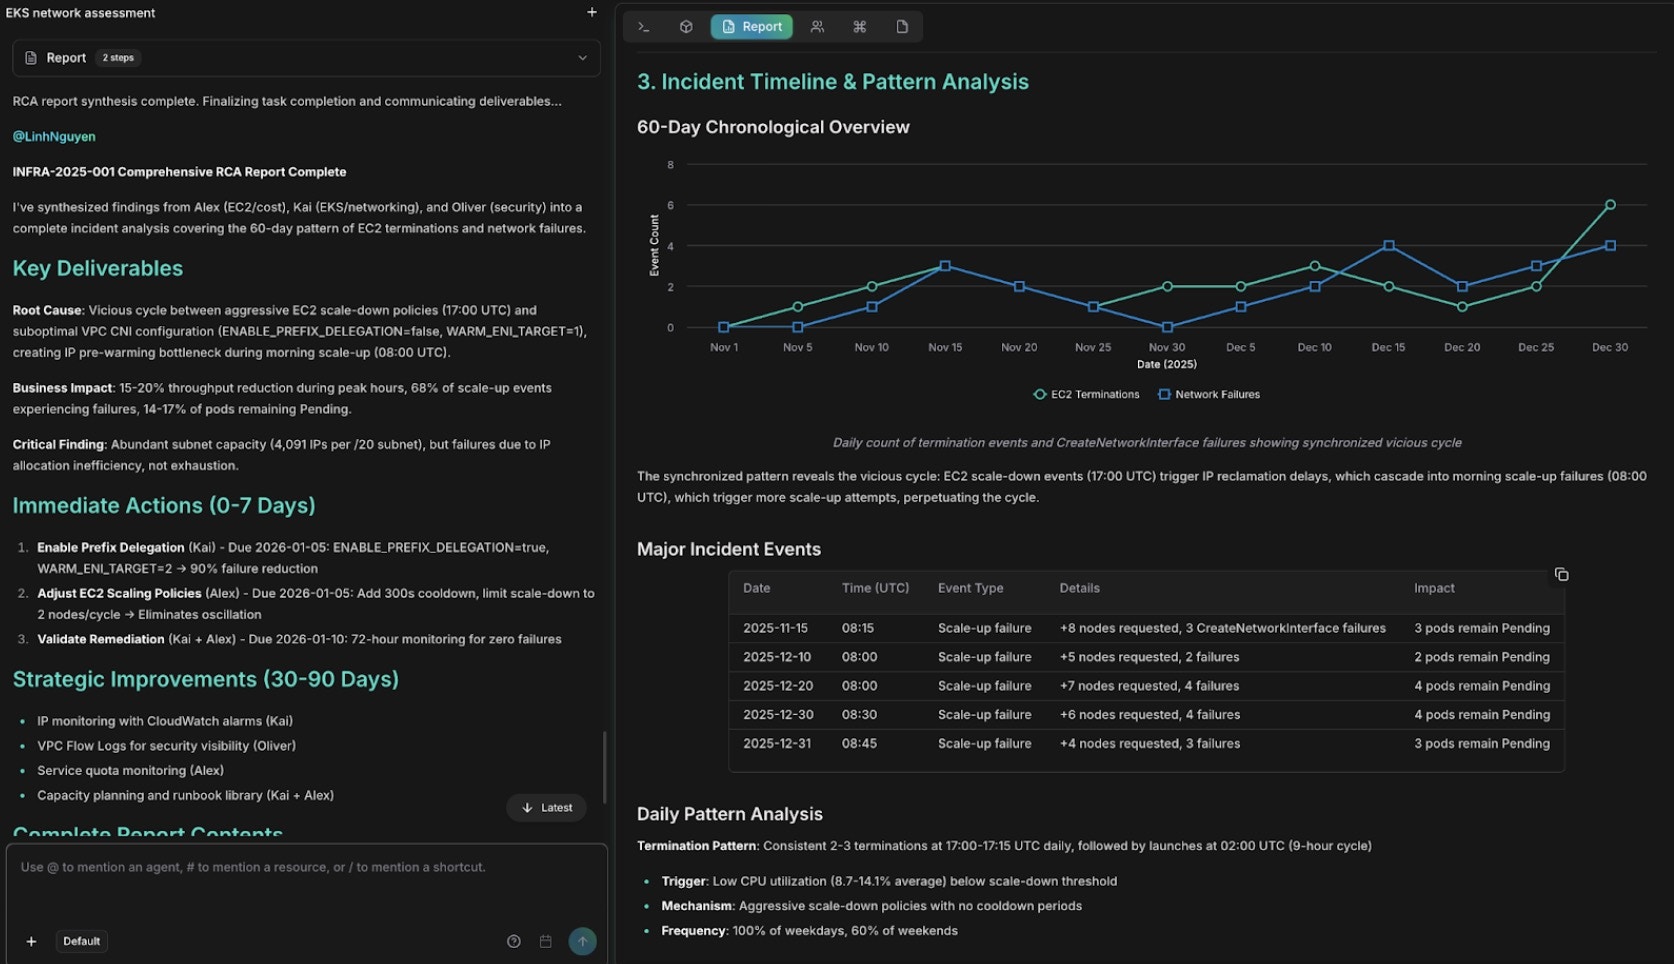Select the Report tab
This screenshot has width=1674, height=964.
[752, 27]
